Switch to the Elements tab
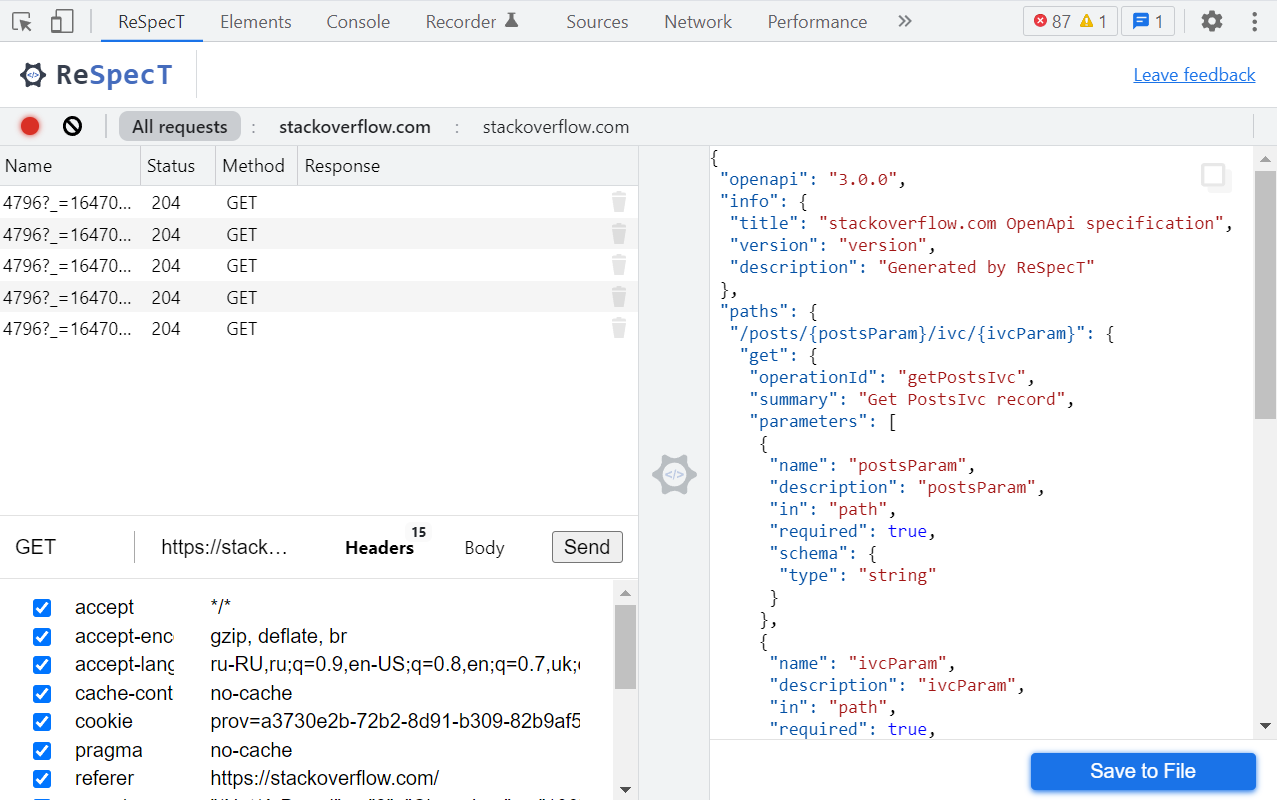The height and width of the screenshot is (800, 1280). point(256,21)
